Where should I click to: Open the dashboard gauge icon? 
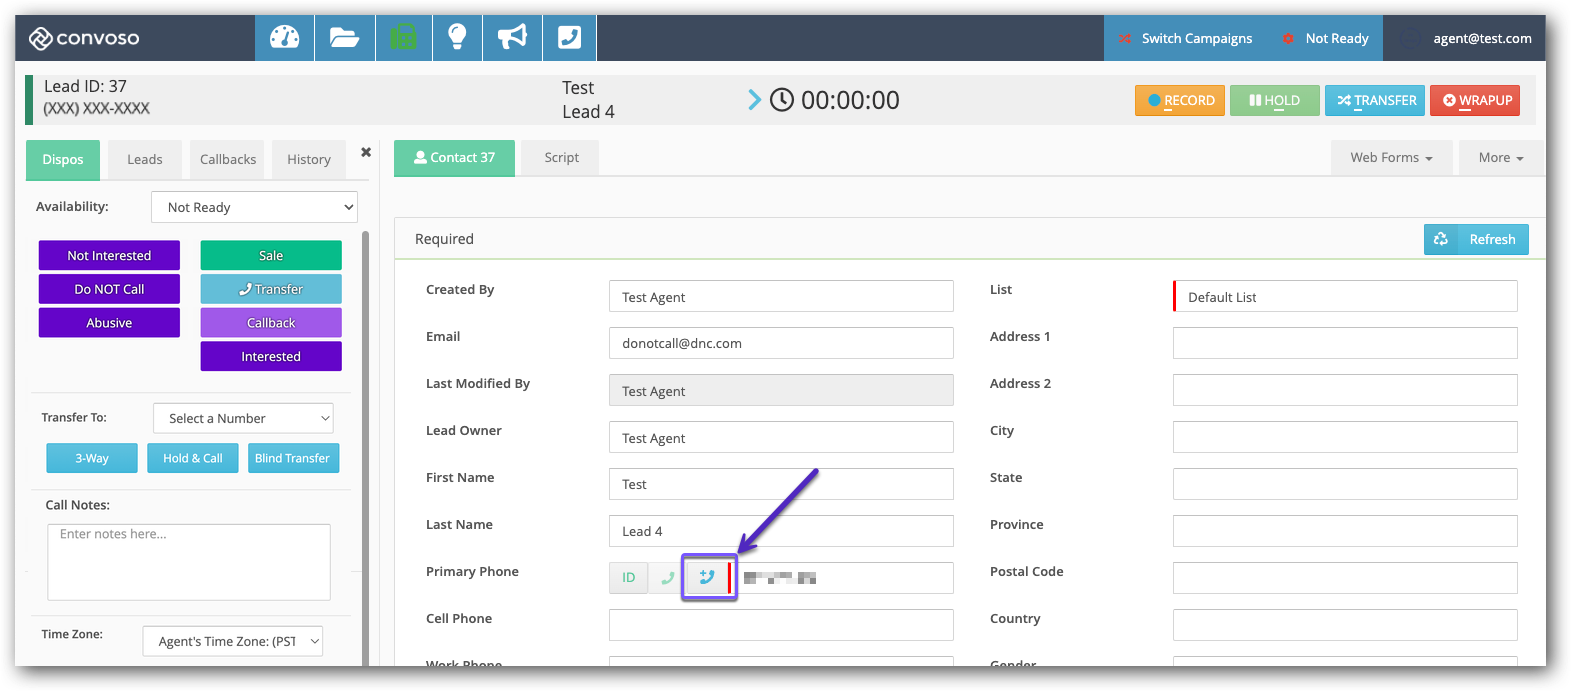284,38
